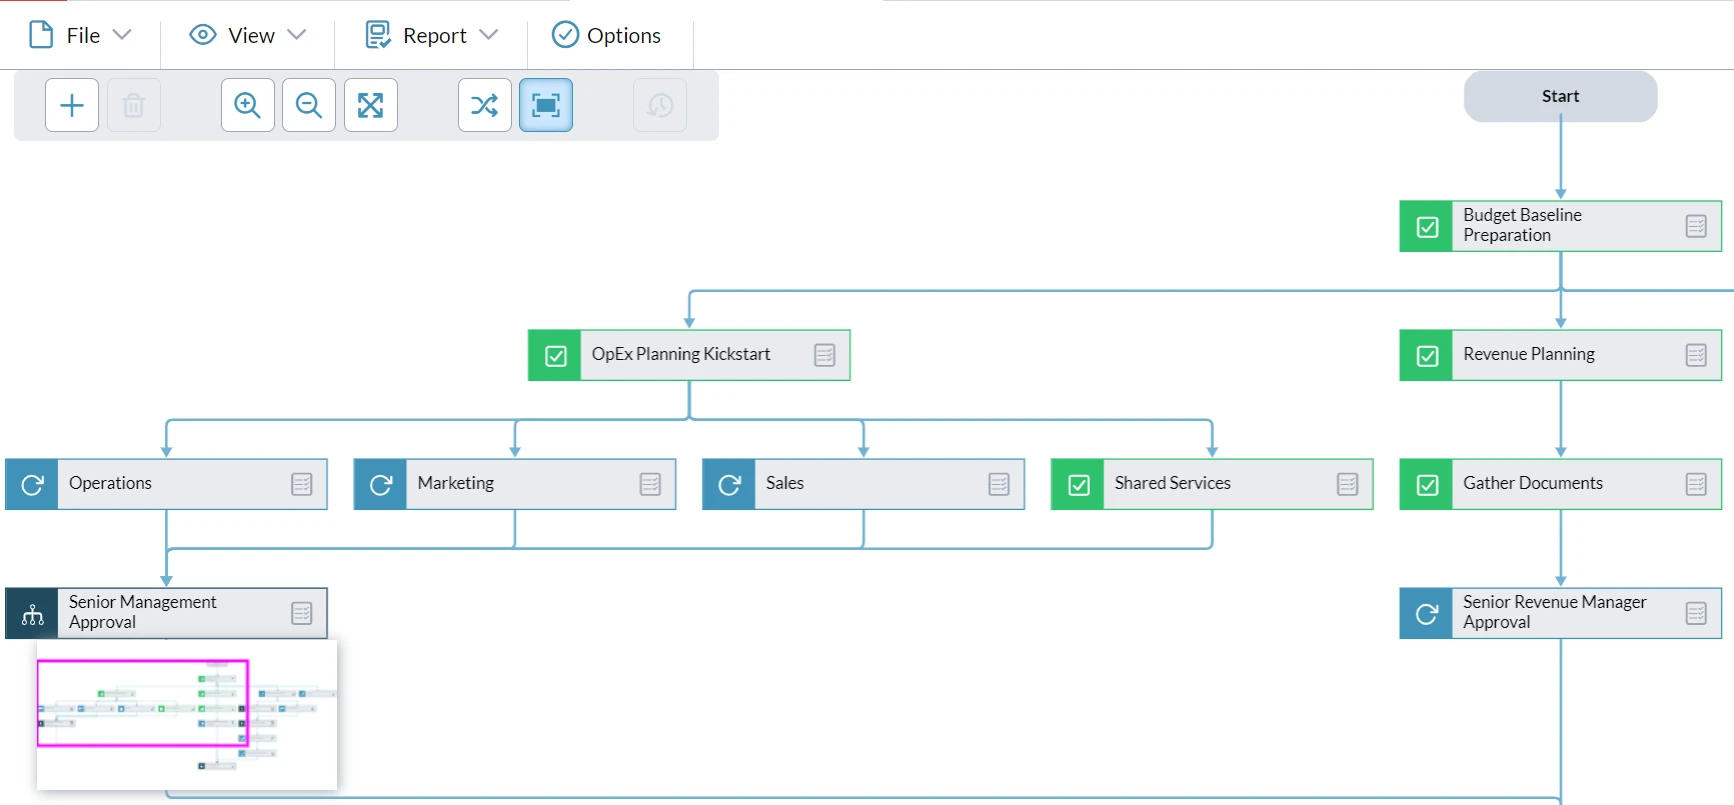Open the Marketing task details icon
Screen dimensions: 1734x805
650,484
